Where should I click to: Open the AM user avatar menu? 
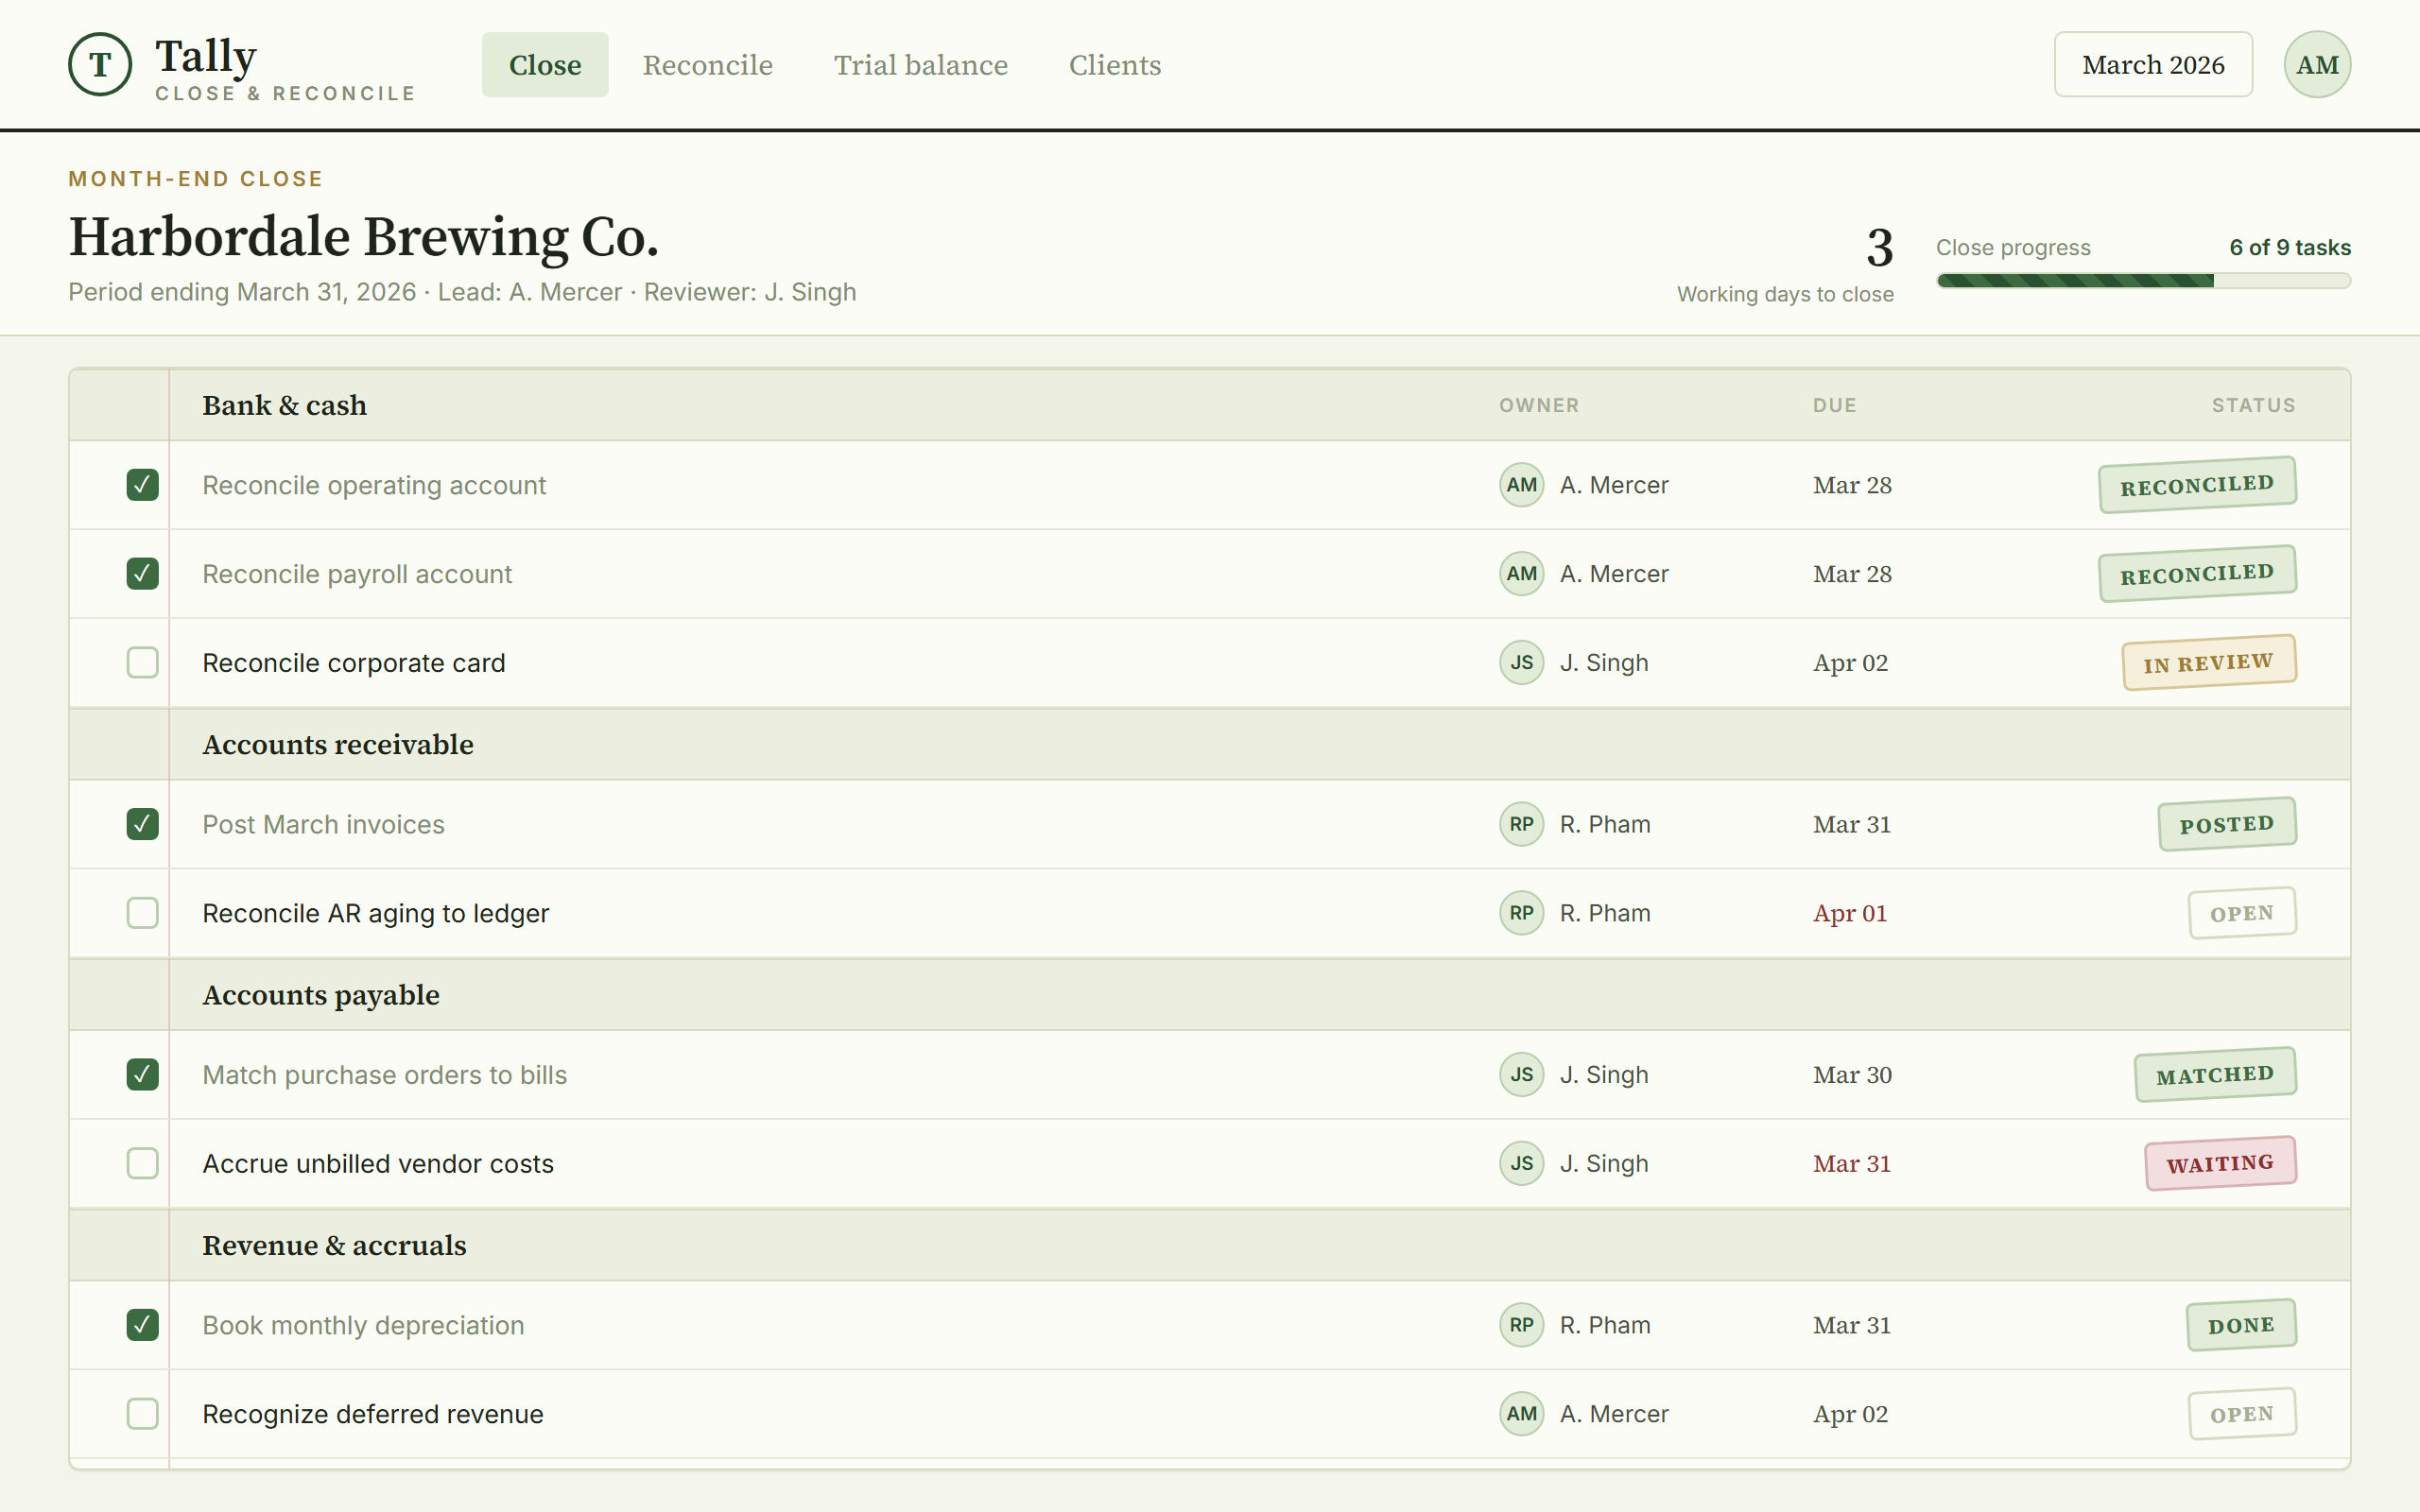(x=2317, y=64)
